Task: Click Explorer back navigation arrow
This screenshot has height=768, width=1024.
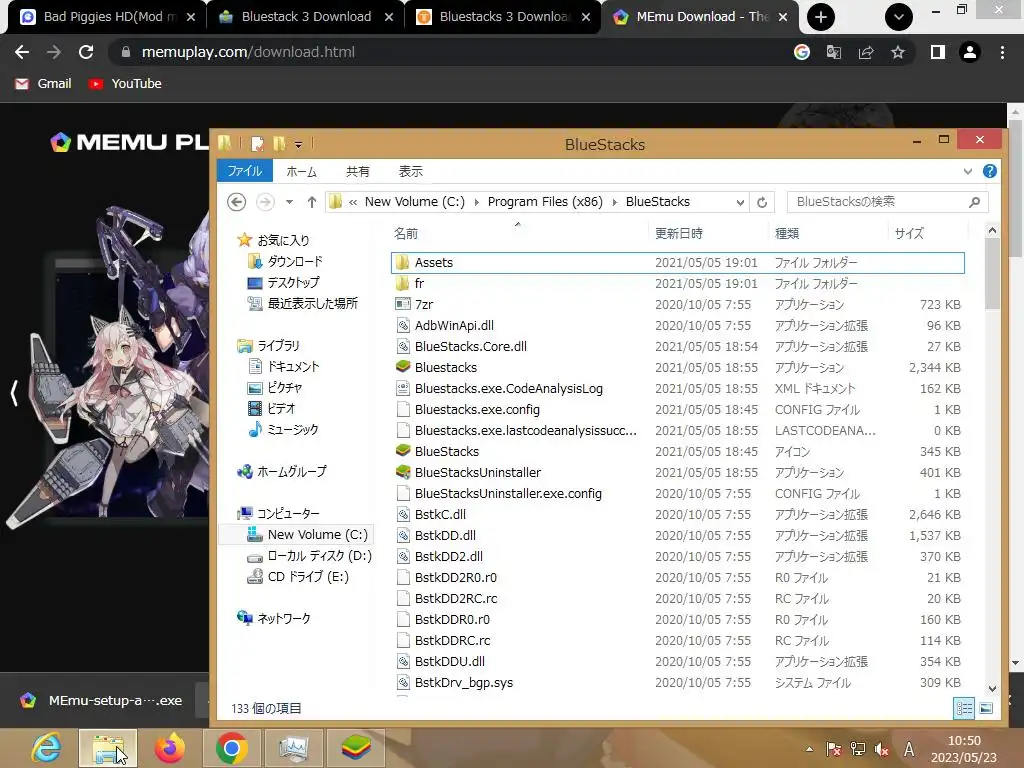Action: pyautogui.click(x=236, y=202)
